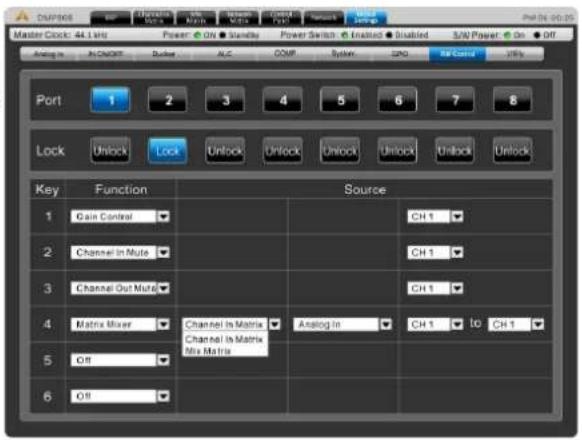Toggle the lock button for port 1
The height and width of the screenshot is (440, 582).
tap(110, 150)
